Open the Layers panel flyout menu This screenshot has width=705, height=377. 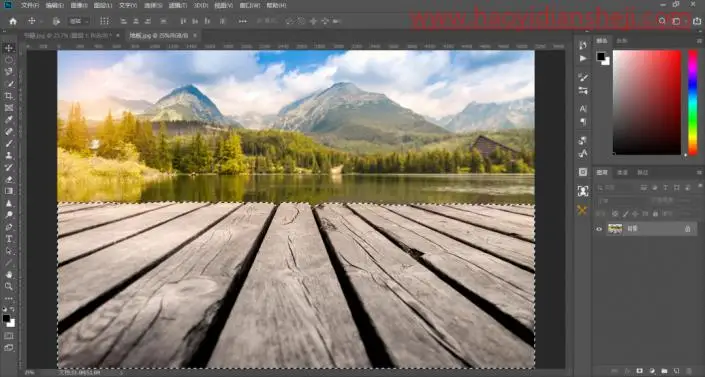pos(699,173)
